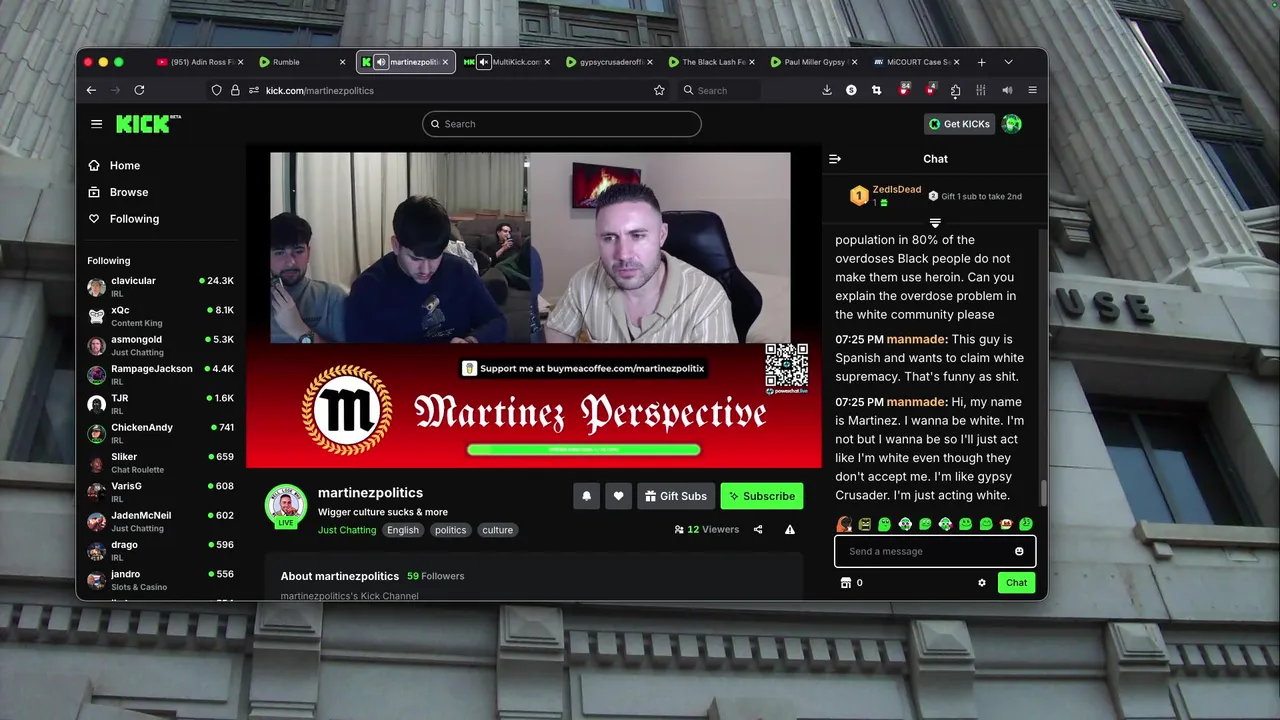
Task: Click the politics tag
Action: coord(450,530)
